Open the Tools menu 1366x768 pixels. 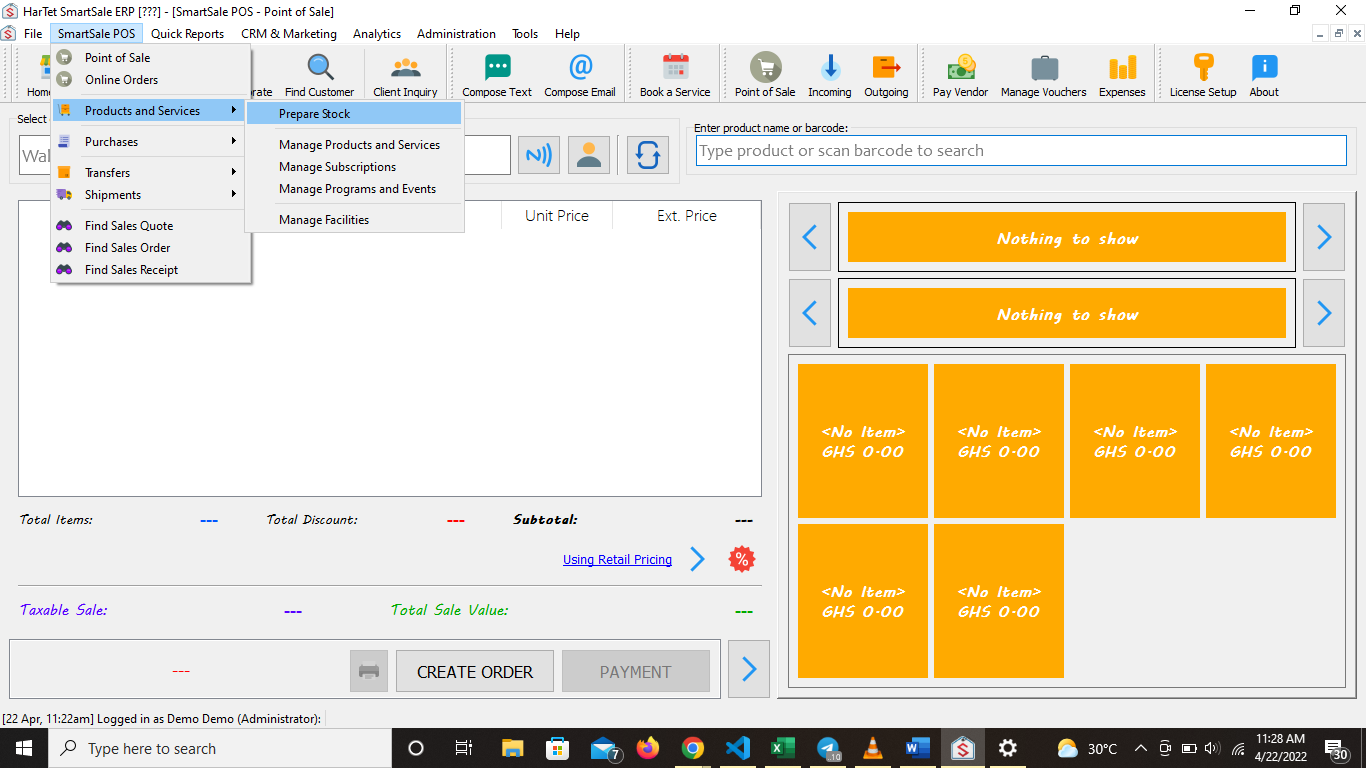525,33
